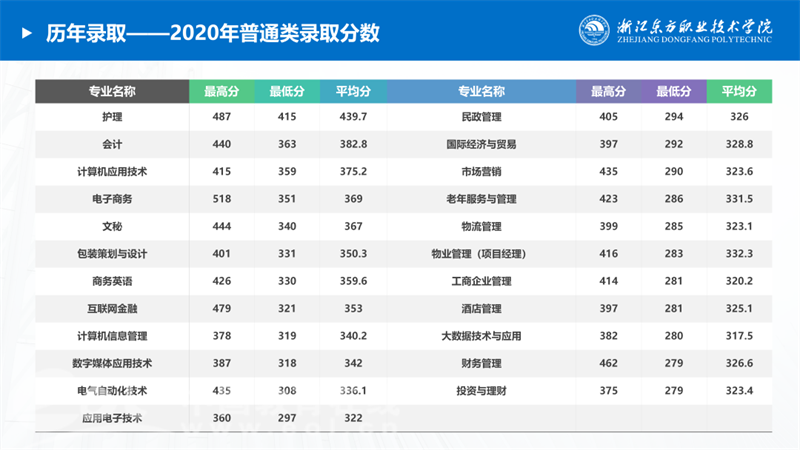Click the purple 最低分 header in right table
Image resolution: width=800 pixels, height=450 pixels.
tap(674, 91)
